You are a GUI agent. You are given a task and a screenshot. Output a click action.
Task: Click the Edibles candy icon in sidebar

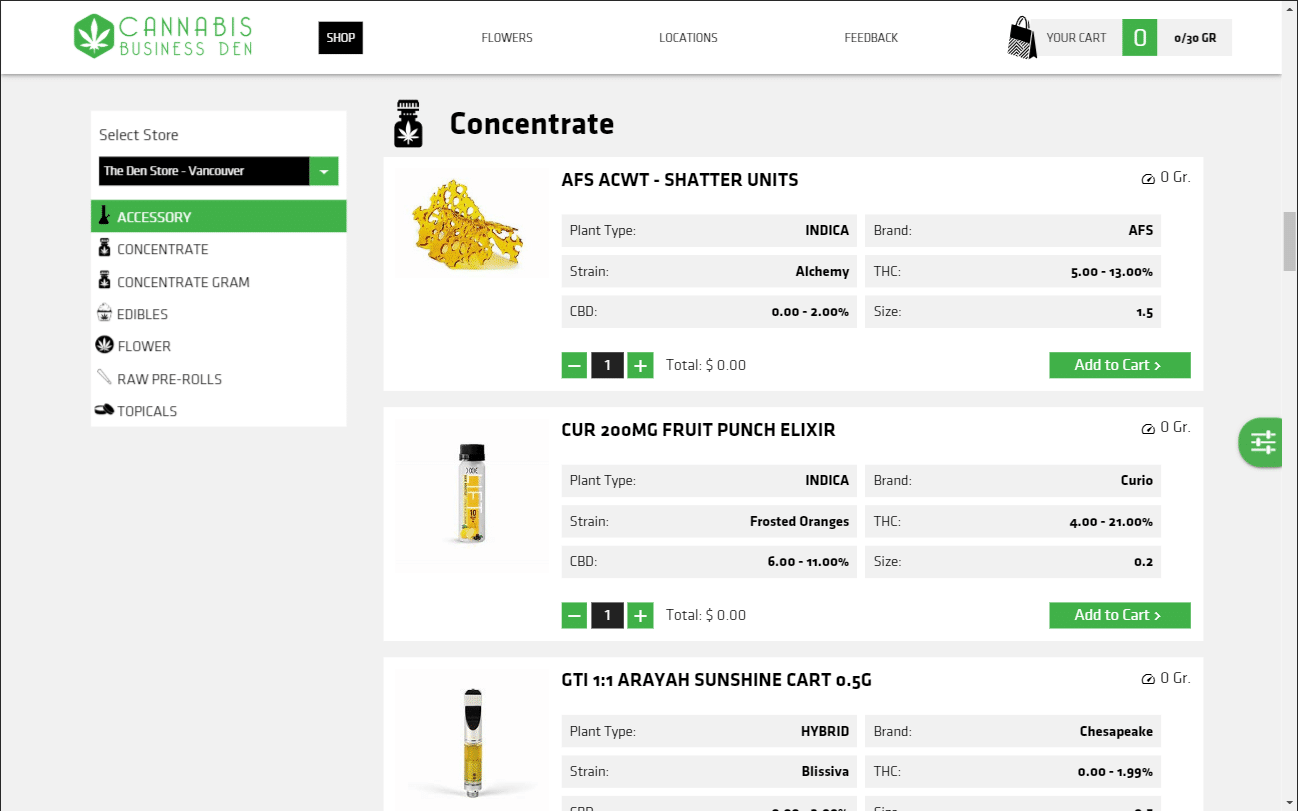(x=104, y=313)
